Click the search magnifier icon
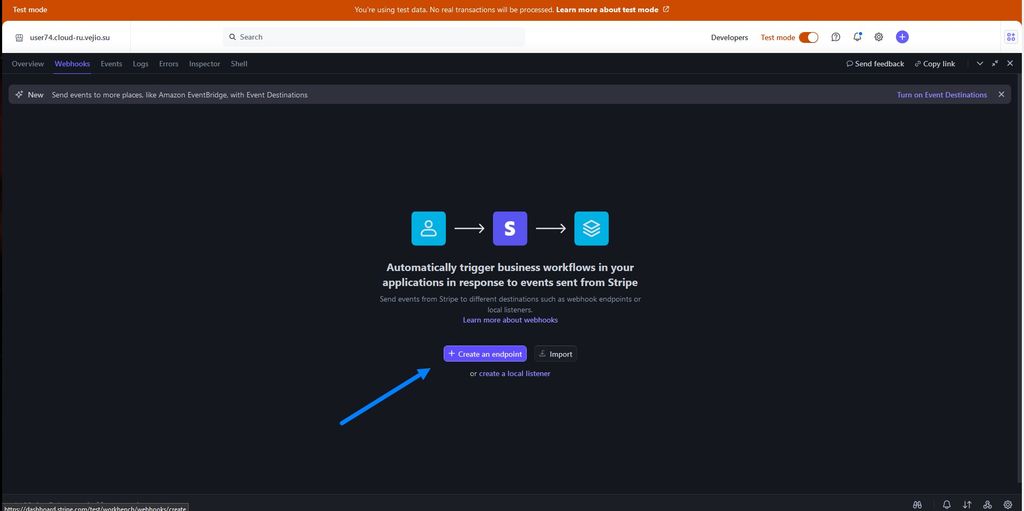Image resolution: width=1024 pixels, height=511 pixels. click(232, 37)
